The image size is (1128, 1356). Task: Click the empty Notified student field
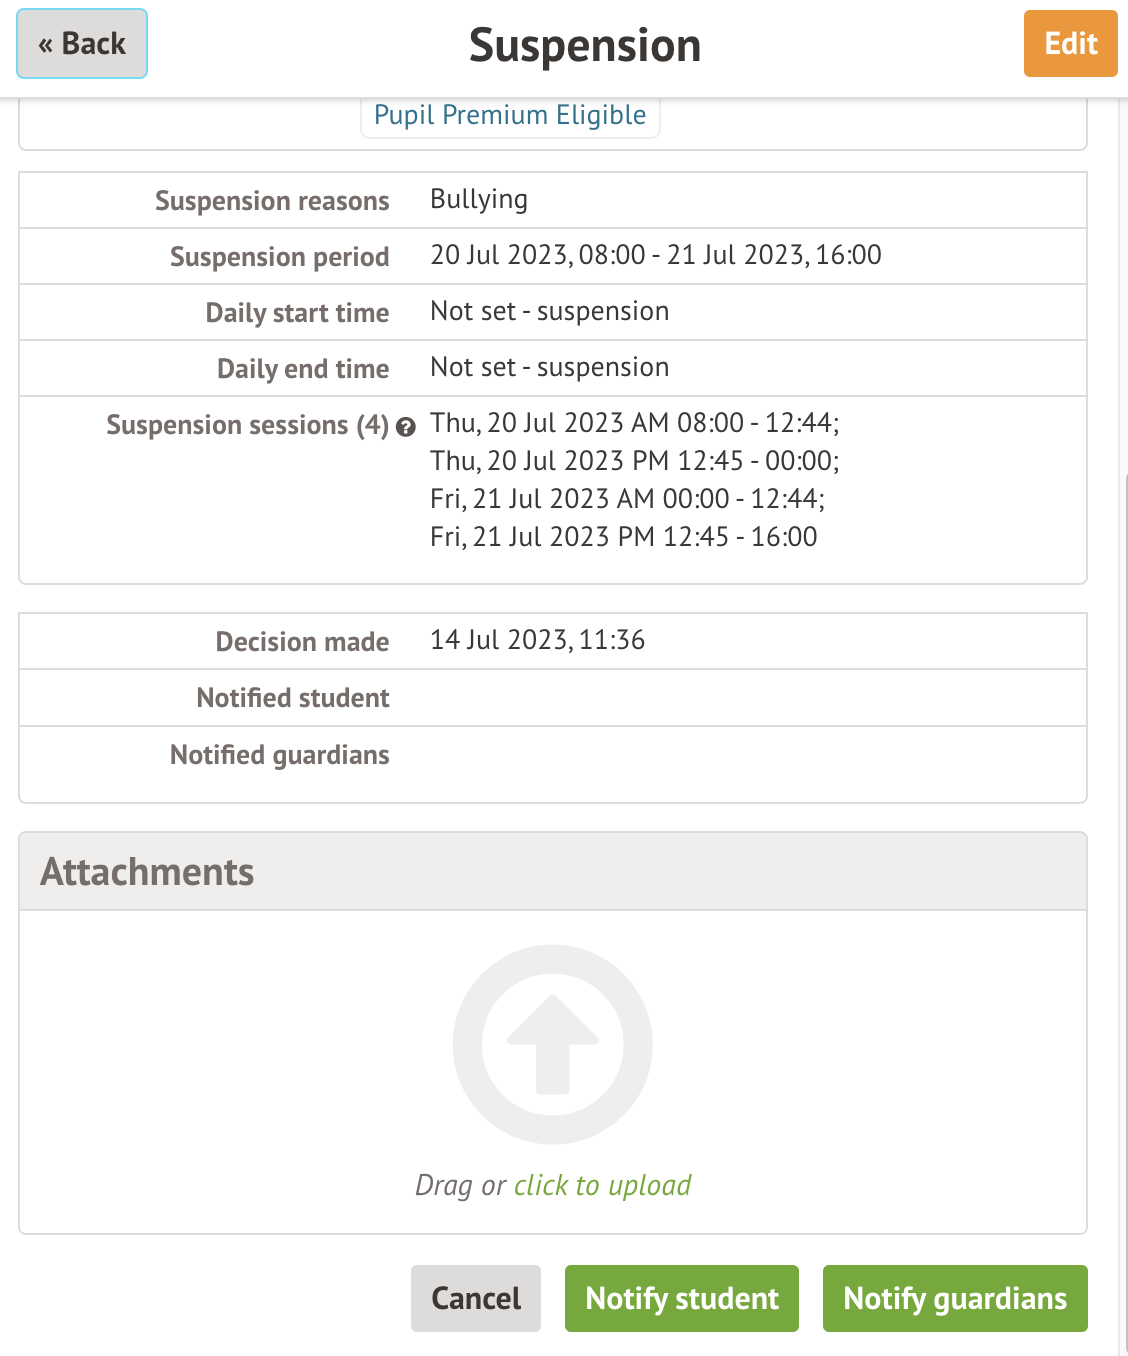(x=700, y=698)
